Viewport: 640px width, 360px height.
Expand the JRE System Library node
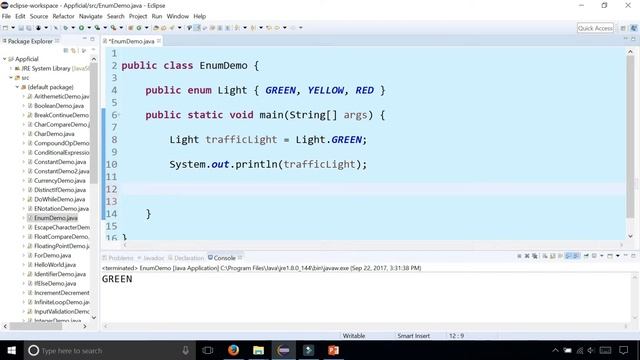[x=11, y=68]
